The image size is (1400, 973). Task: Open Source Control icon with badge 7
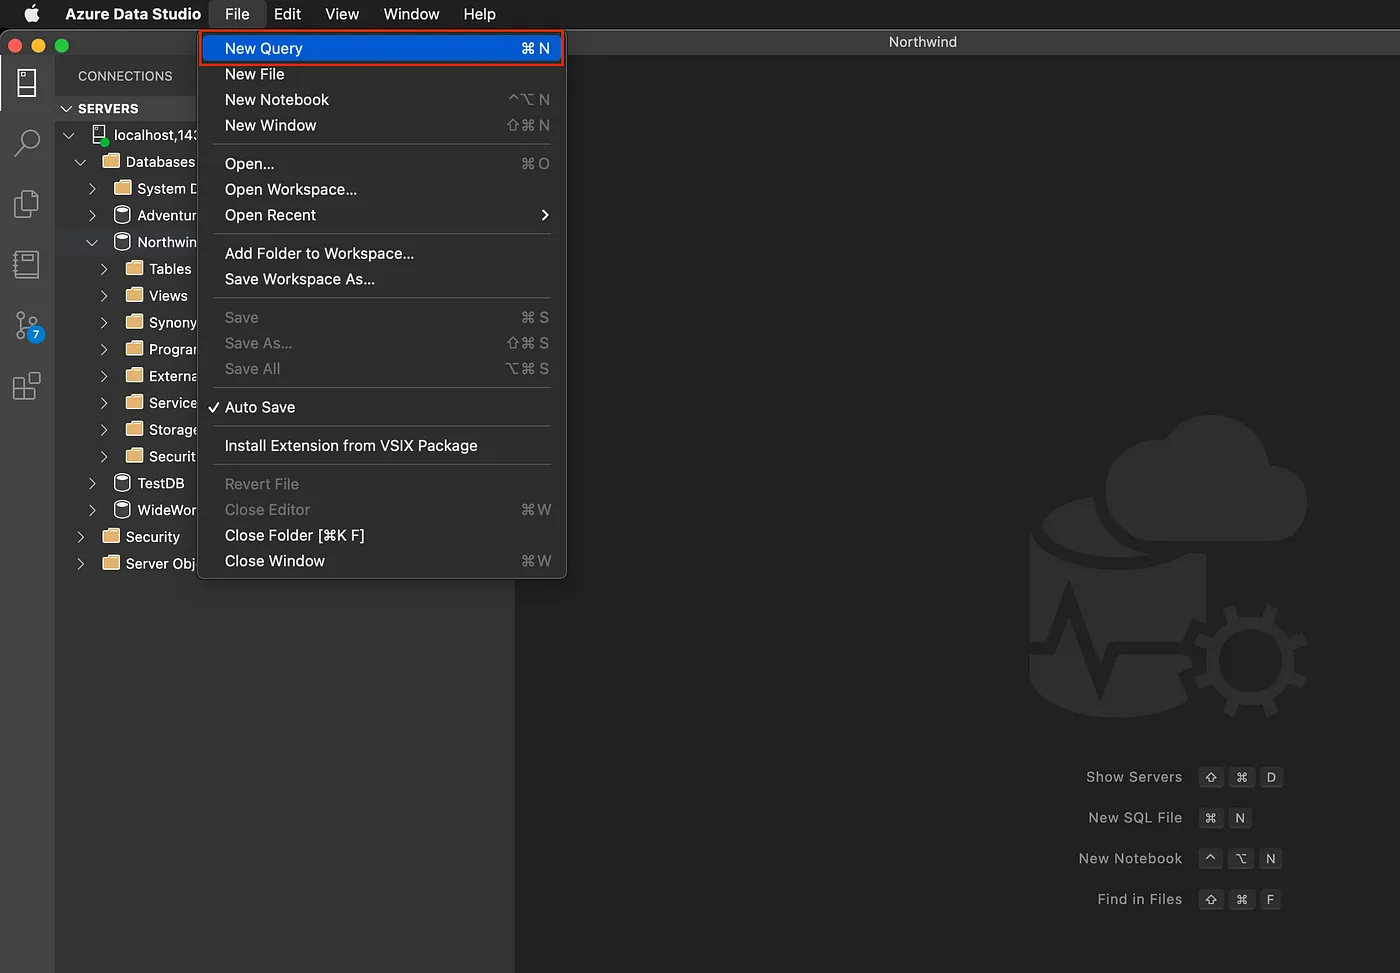tap(27, 326)
